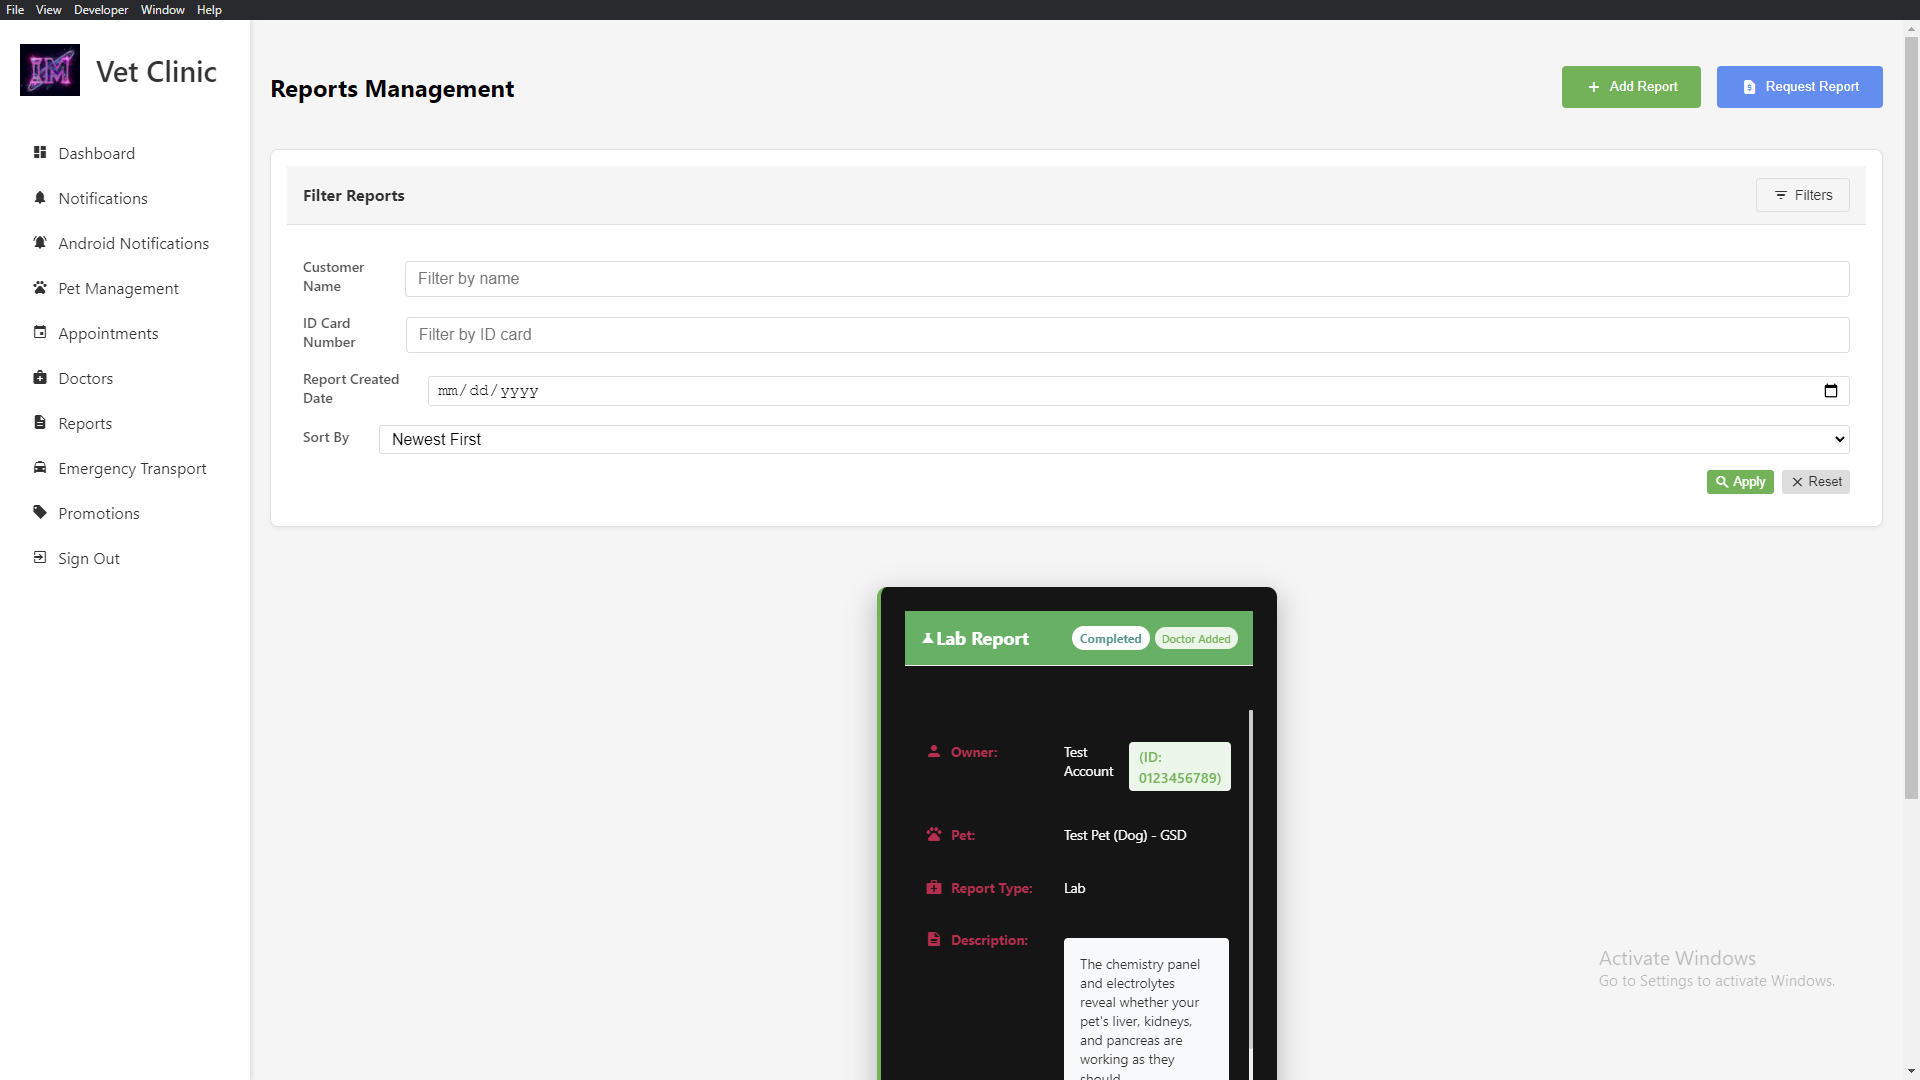Open Appointments using the calendar icon
This screenshot has width=1920, height=1080.
40,333
